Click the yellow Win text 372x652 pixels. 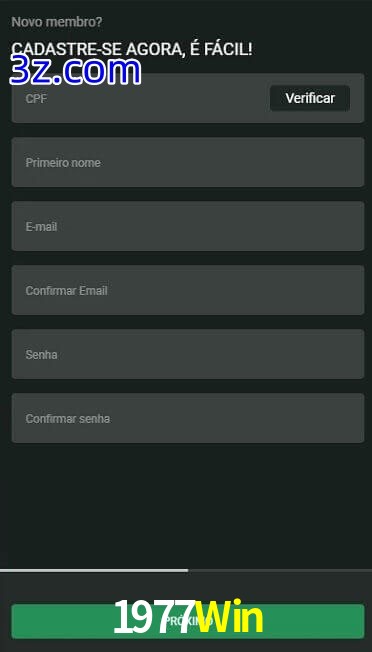pos(229,618)
